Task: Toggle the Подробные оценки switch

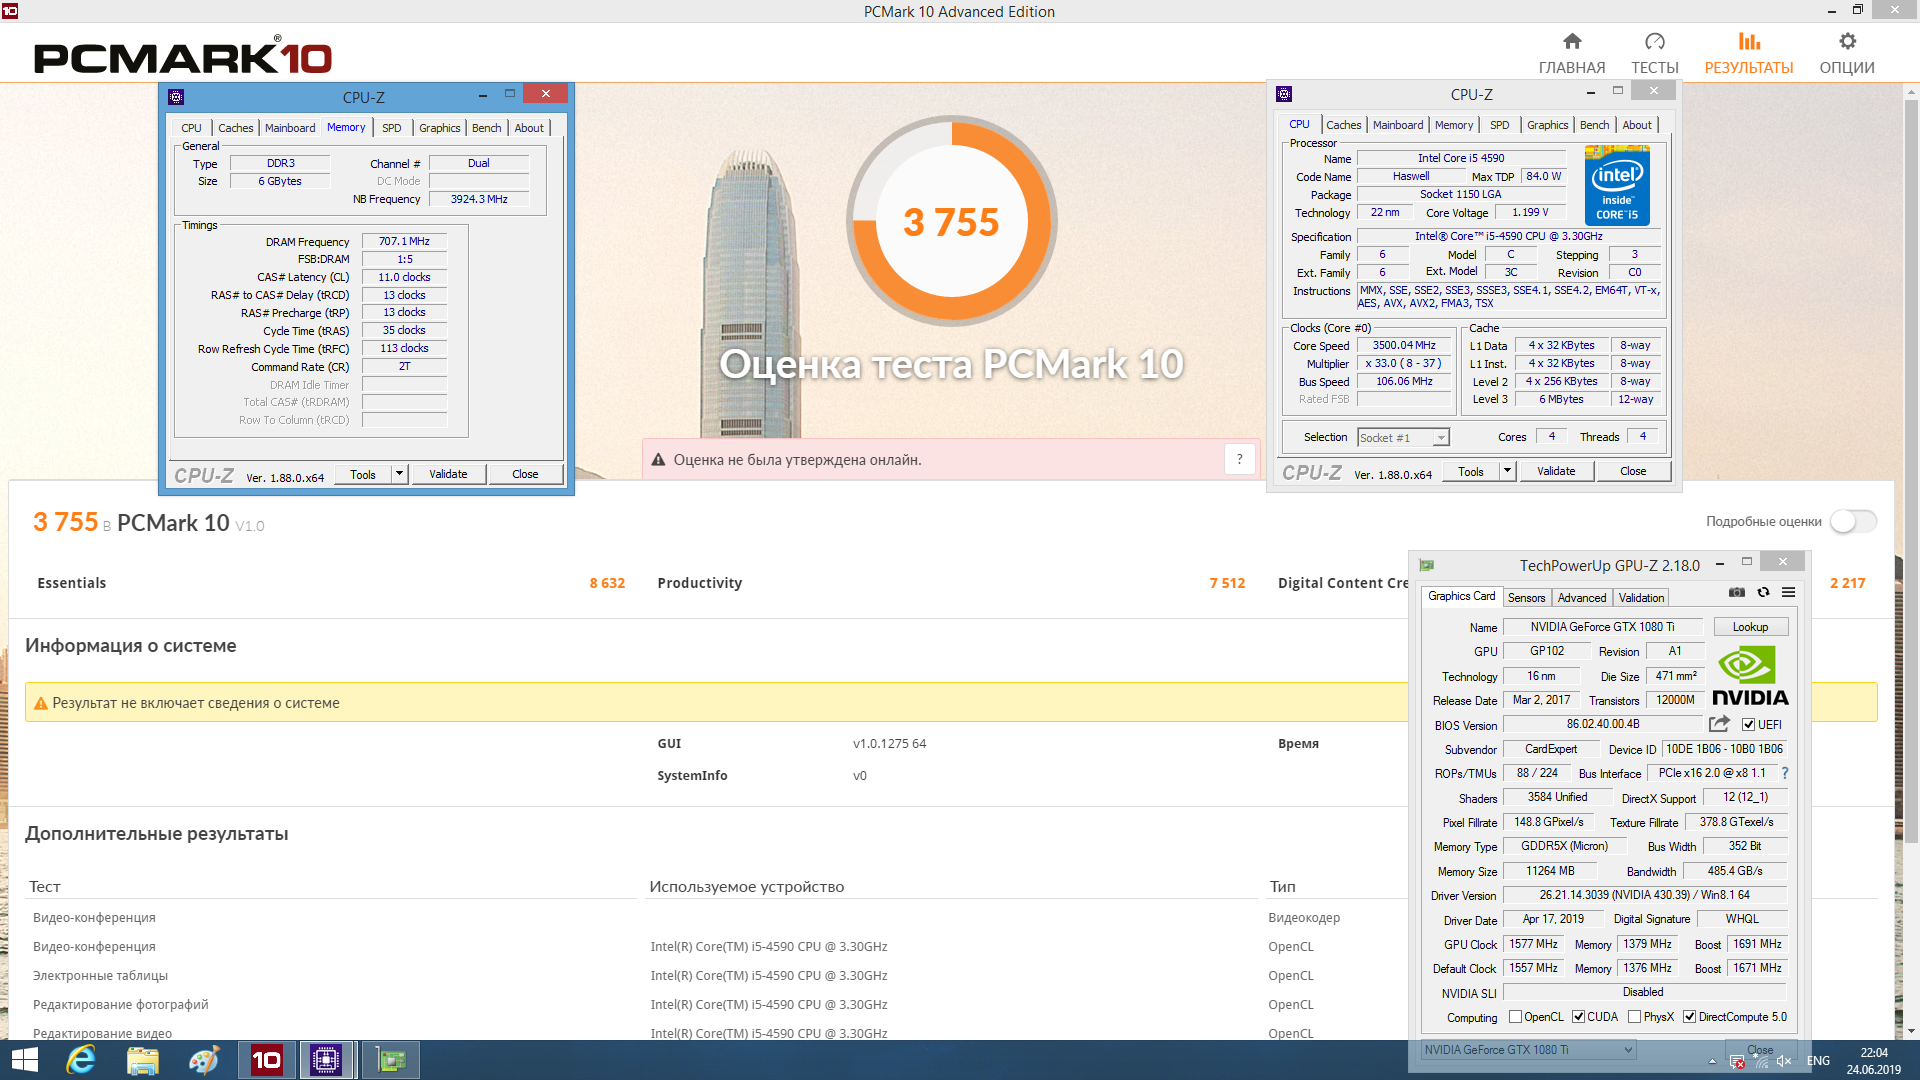Action: coord(1853,522)
